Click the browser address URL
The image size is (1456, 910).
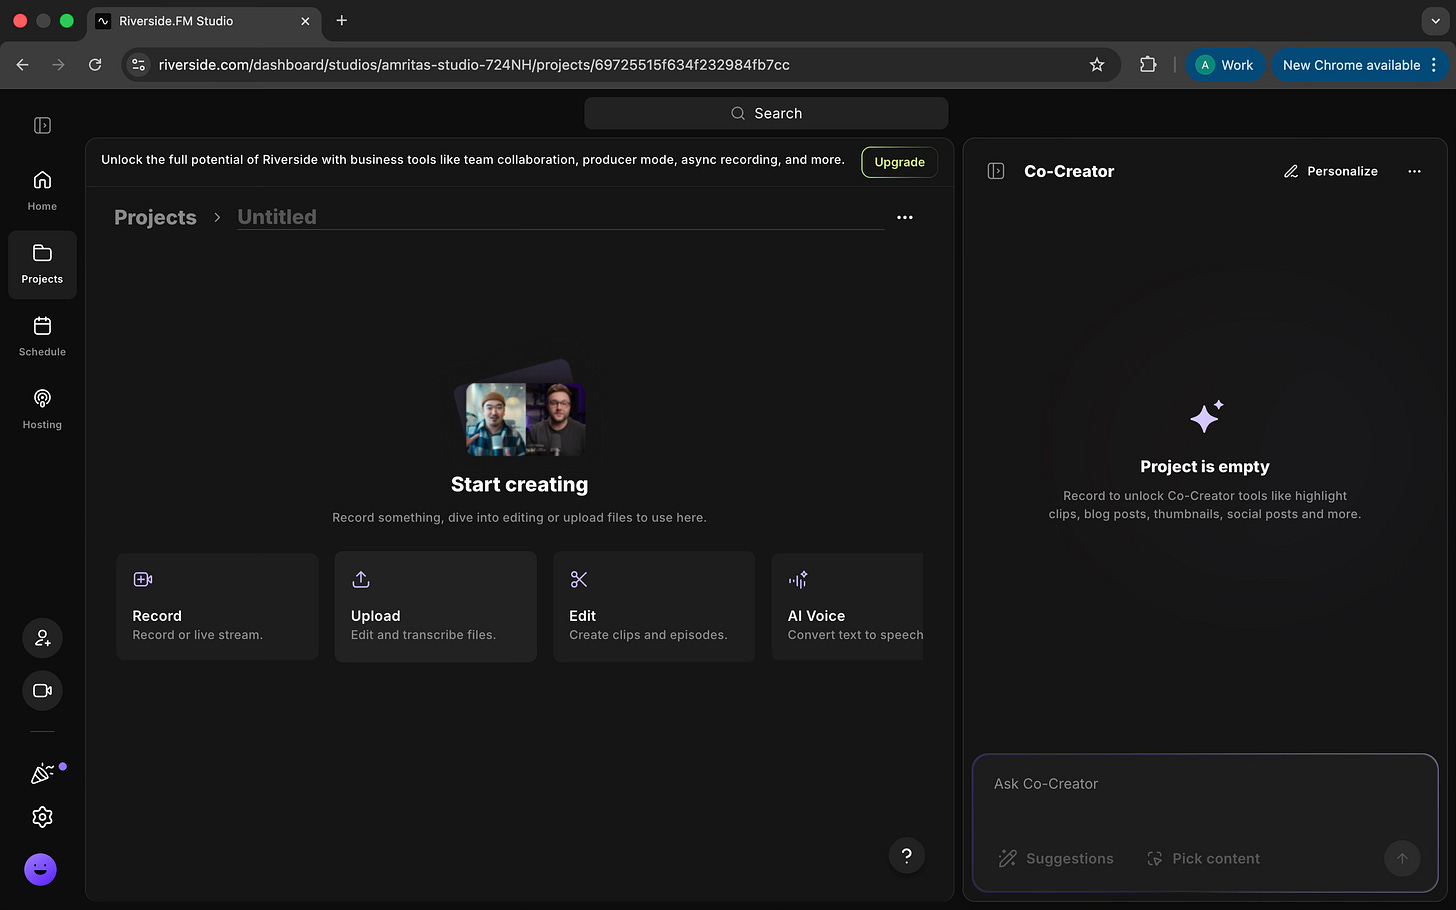474,64
